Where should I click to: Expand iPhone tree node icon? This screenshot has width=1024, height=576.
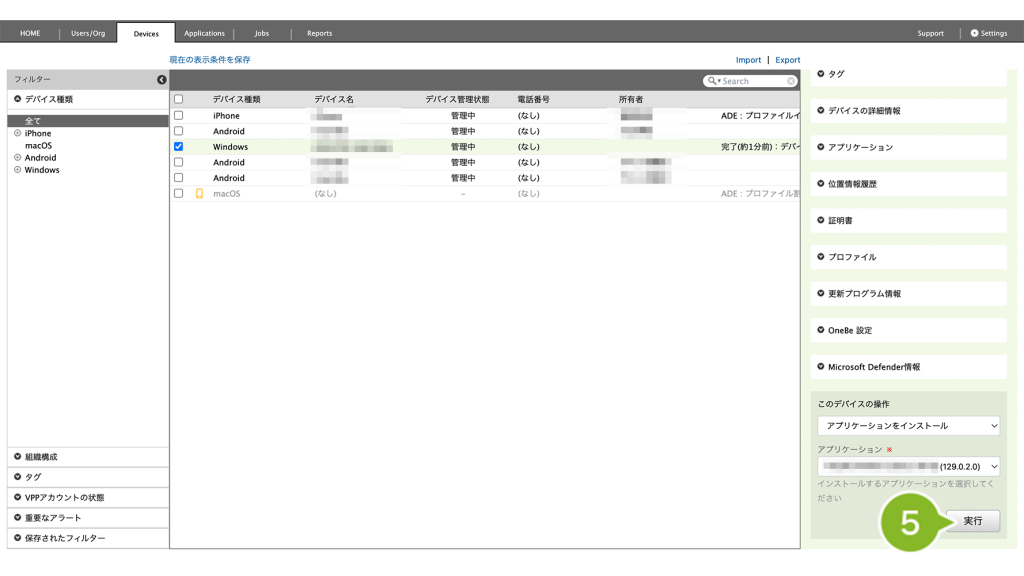click(x=17, y=133)
